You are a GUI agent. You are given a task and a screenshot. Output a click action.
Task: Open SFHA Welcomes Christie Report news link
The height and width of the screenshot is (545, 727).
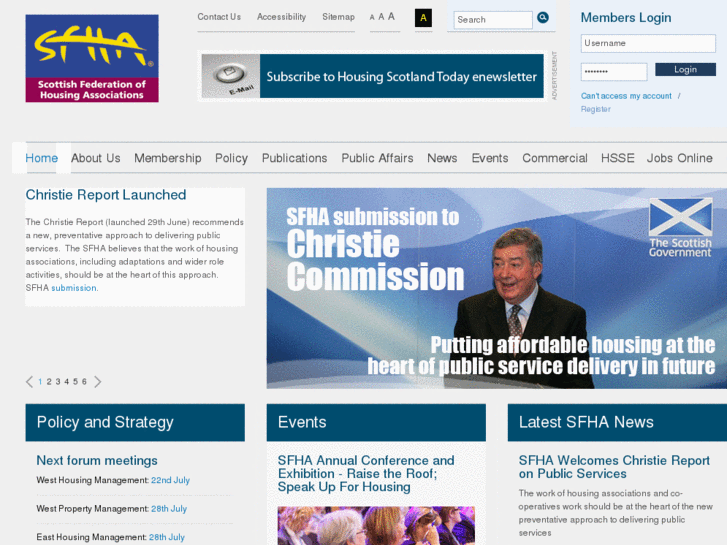614,467
